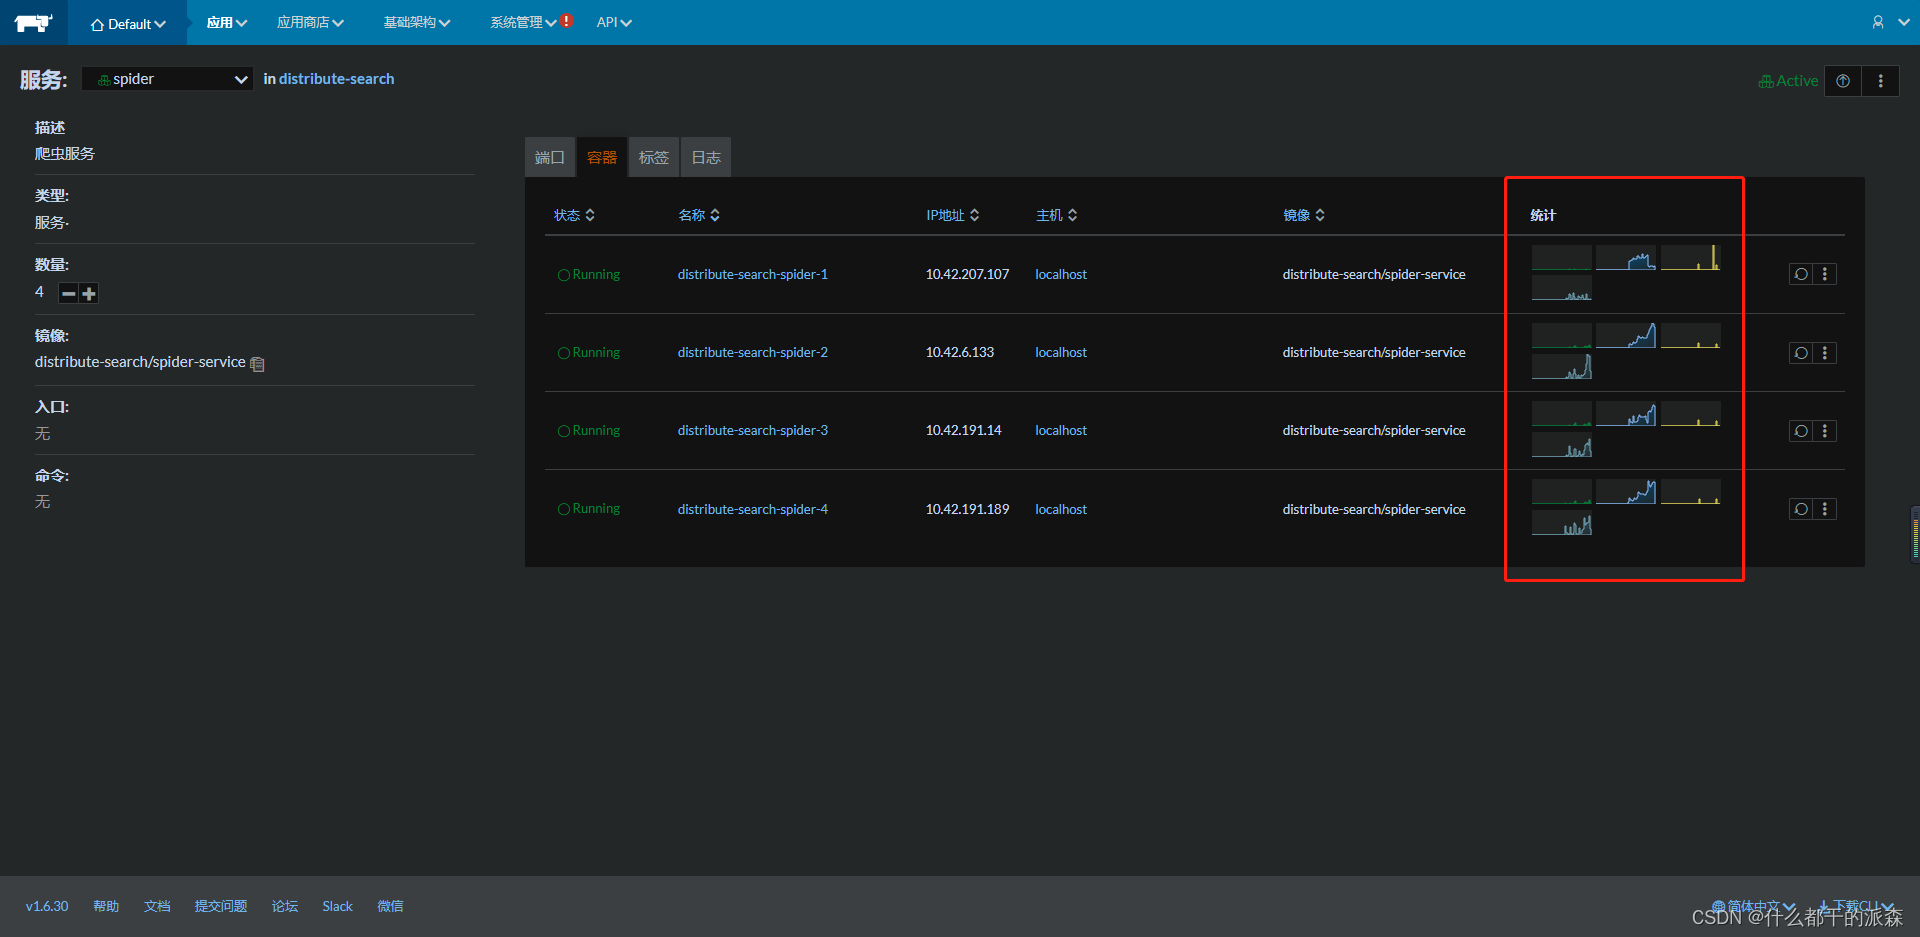Open localhost host for spider-3 row
This screenshot has height=937, width=1920.
(x=1061, y=430)
